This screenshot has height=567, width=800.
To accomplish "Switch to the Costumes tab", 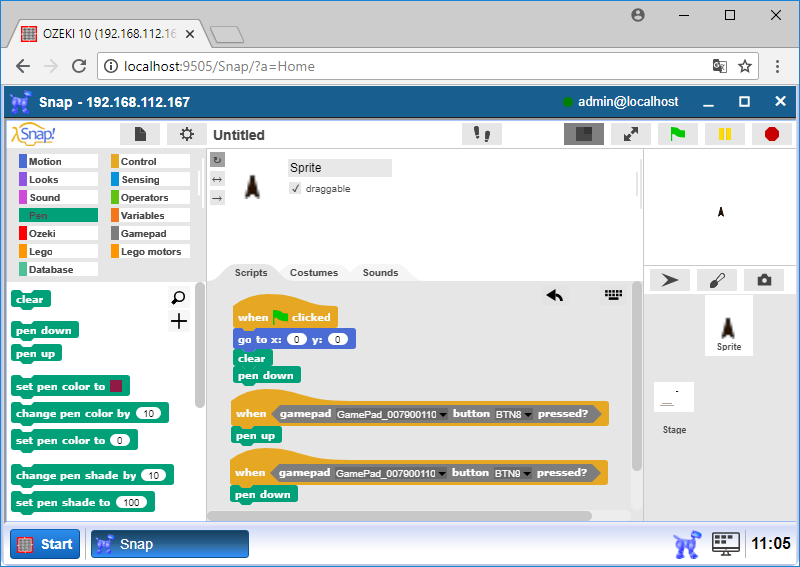I will (314, 273).
